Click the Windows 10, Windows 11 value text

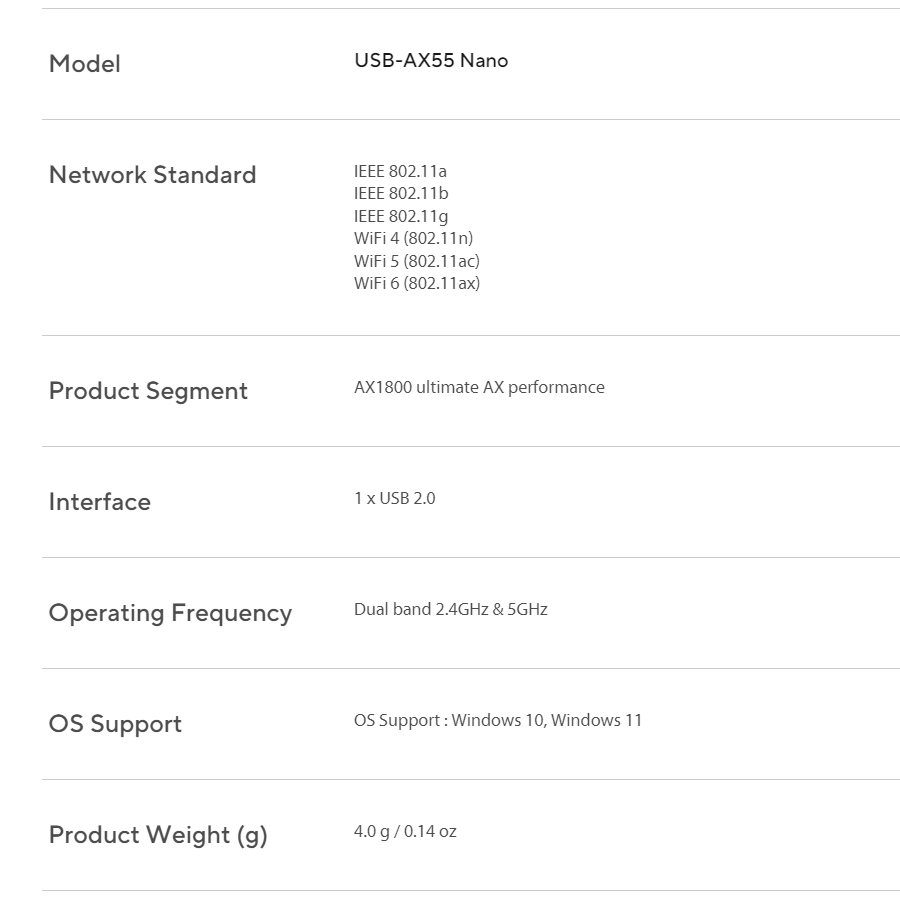tap(546, 720)
